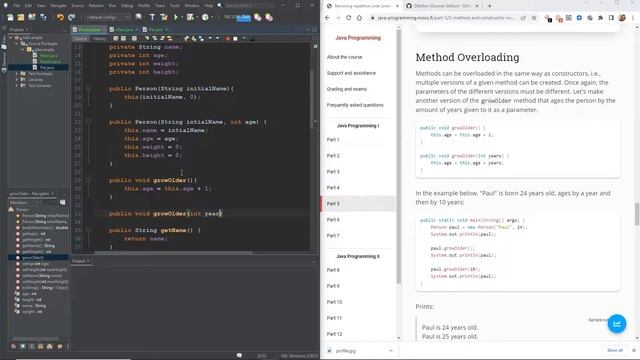Collapse the Source Packages tree node

[17, 44]
